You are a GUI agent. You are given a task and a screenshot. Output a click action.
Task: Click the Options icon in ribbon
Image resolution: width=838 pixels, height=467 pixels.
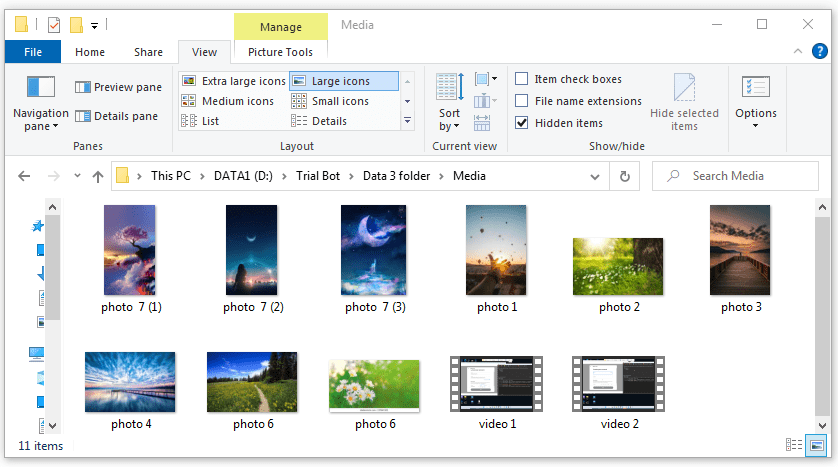pos(755,88)
